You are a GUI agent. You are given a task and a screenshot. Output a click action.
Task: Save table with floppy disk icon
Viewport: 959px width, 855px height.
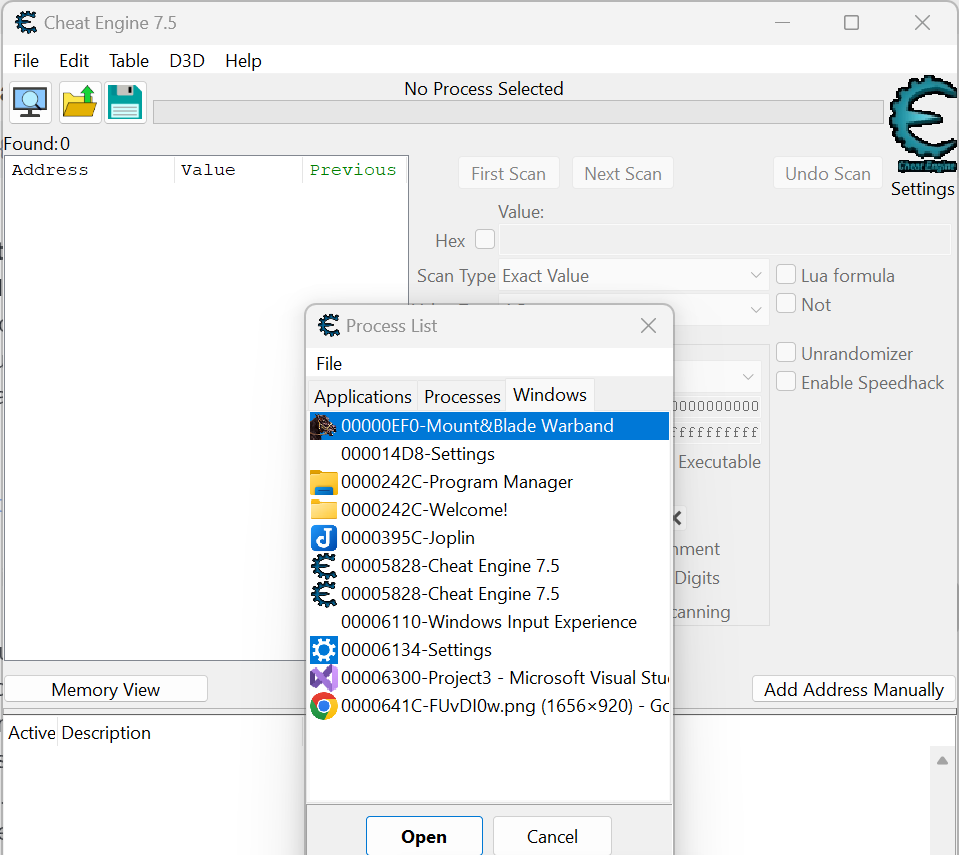click(x=125, y=102)
